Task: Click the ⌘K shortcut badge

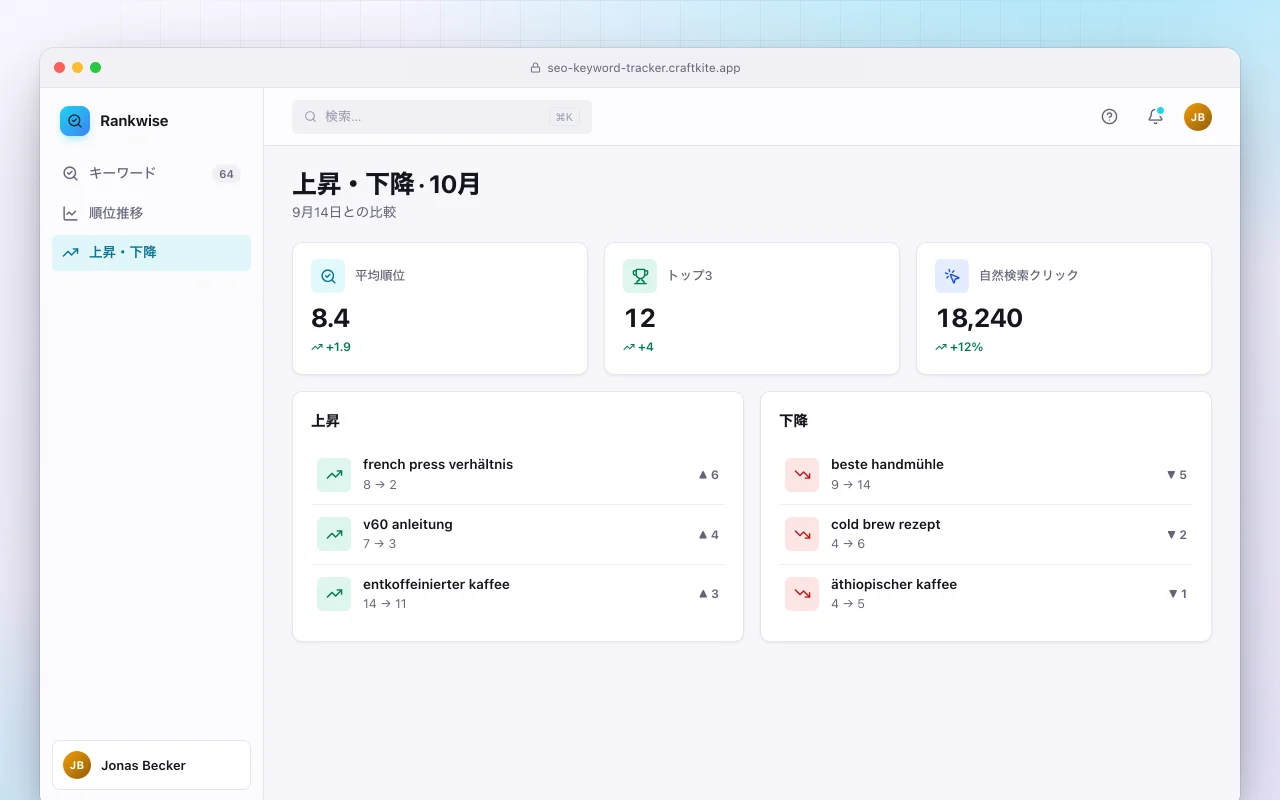Action: point(564,117)
